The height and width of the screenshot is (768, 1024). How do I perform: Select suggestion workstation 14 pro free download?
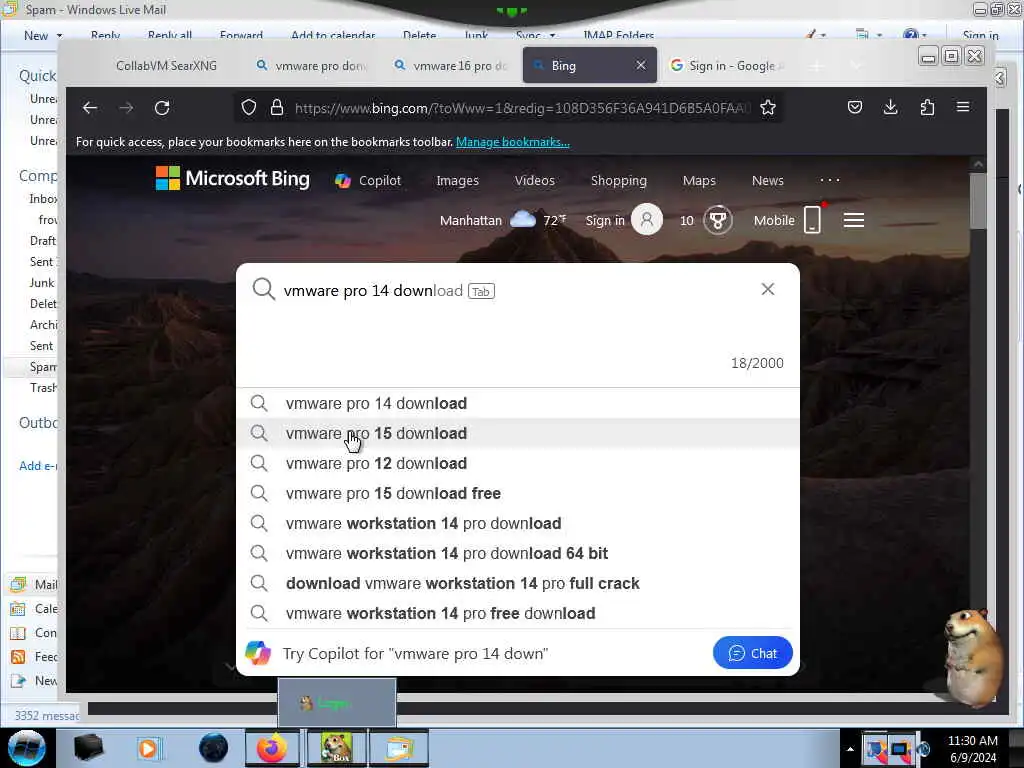(518, 614)
